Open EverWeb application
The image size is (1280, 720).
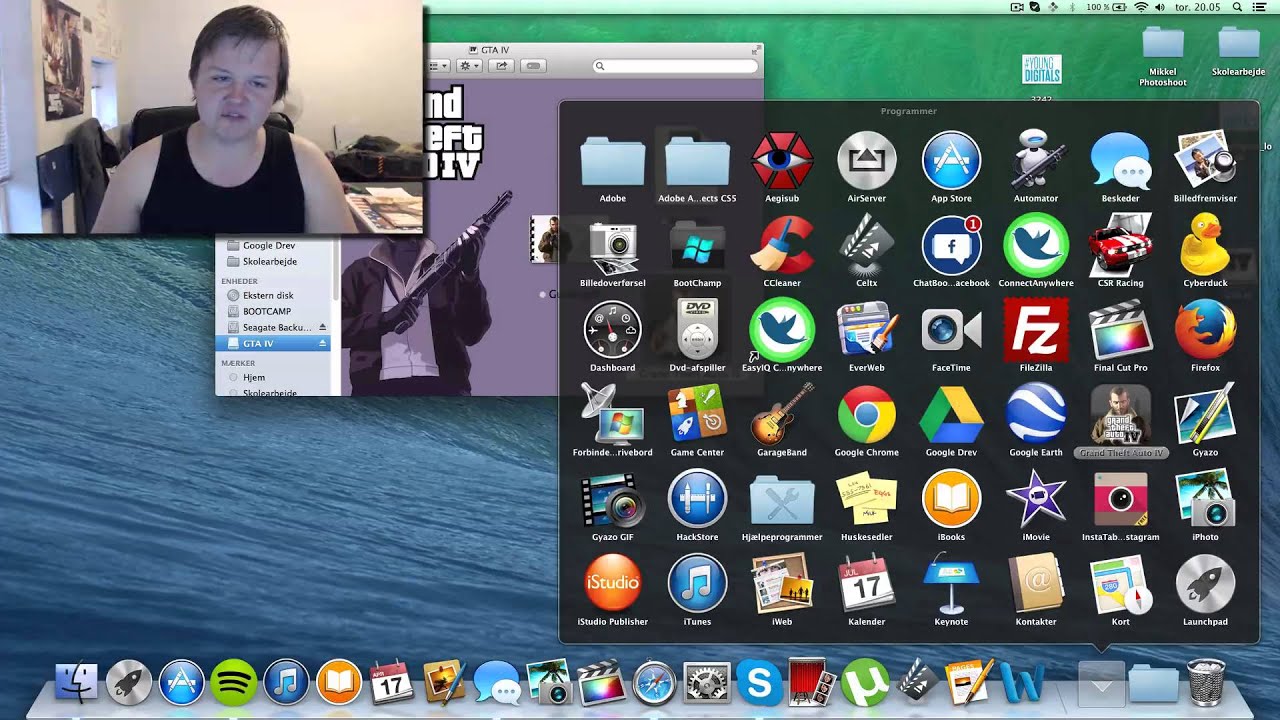click(866, 330)
